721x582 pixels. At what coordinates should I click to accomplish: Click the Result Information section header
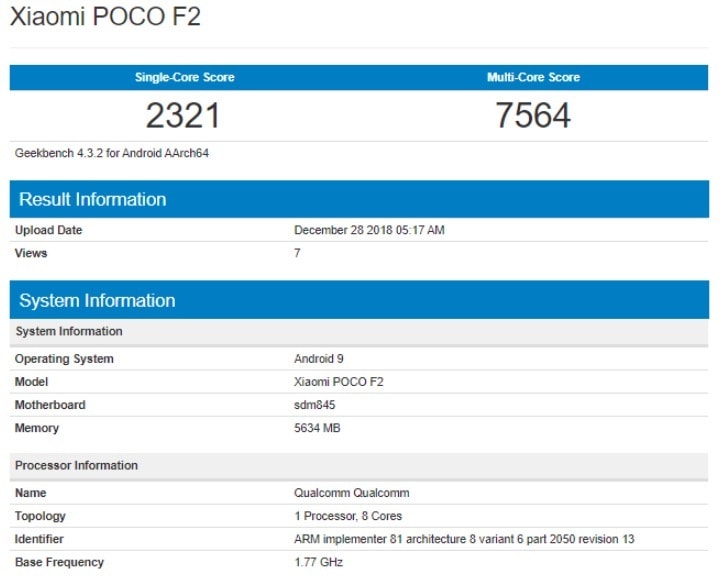coord(359,199)
